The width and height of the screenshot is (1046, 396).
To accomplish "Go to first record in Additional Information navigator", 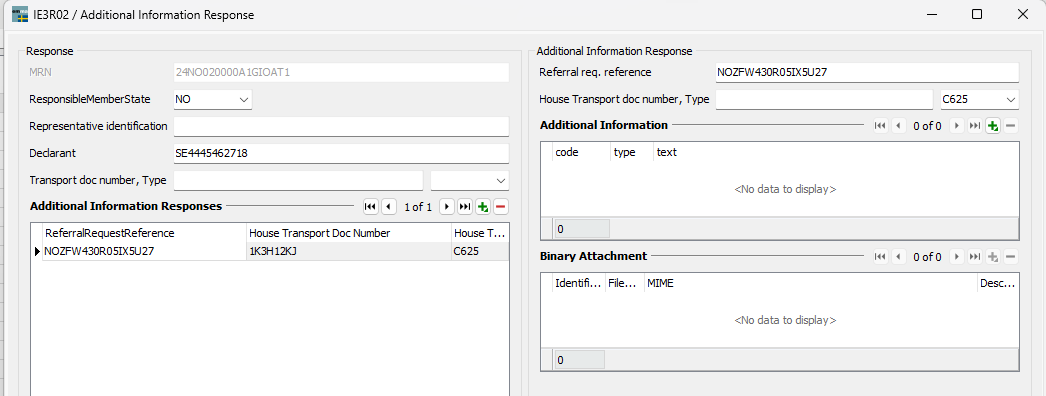I will 881,125.
